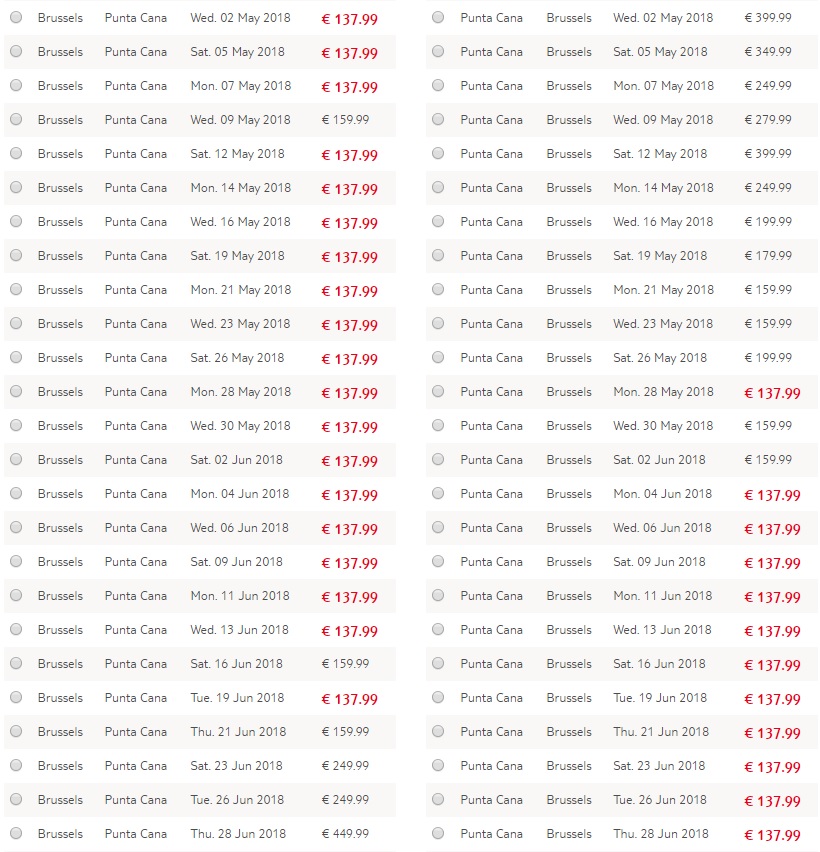Click the €179.99 return price on Sat. 19 May
This screenshot has height=852, width=820.
tap(768, 255)
